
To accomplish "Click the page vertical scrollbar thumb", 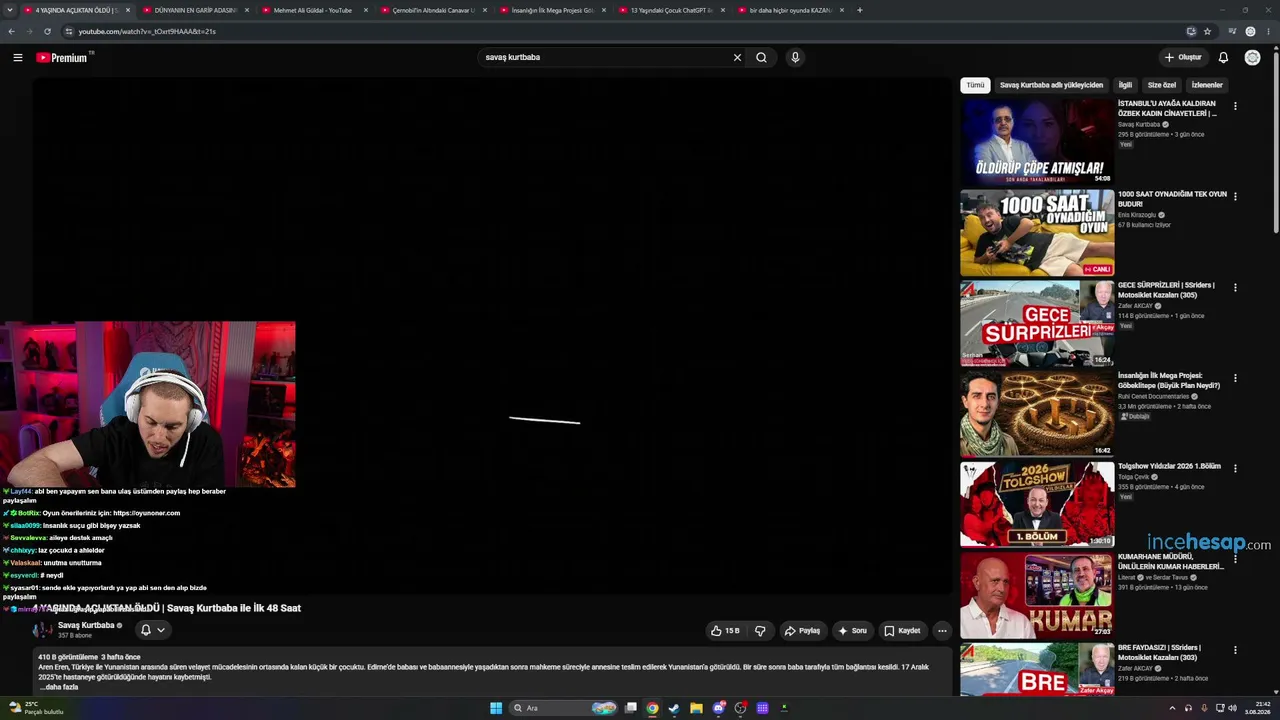I will [1274, 142].
